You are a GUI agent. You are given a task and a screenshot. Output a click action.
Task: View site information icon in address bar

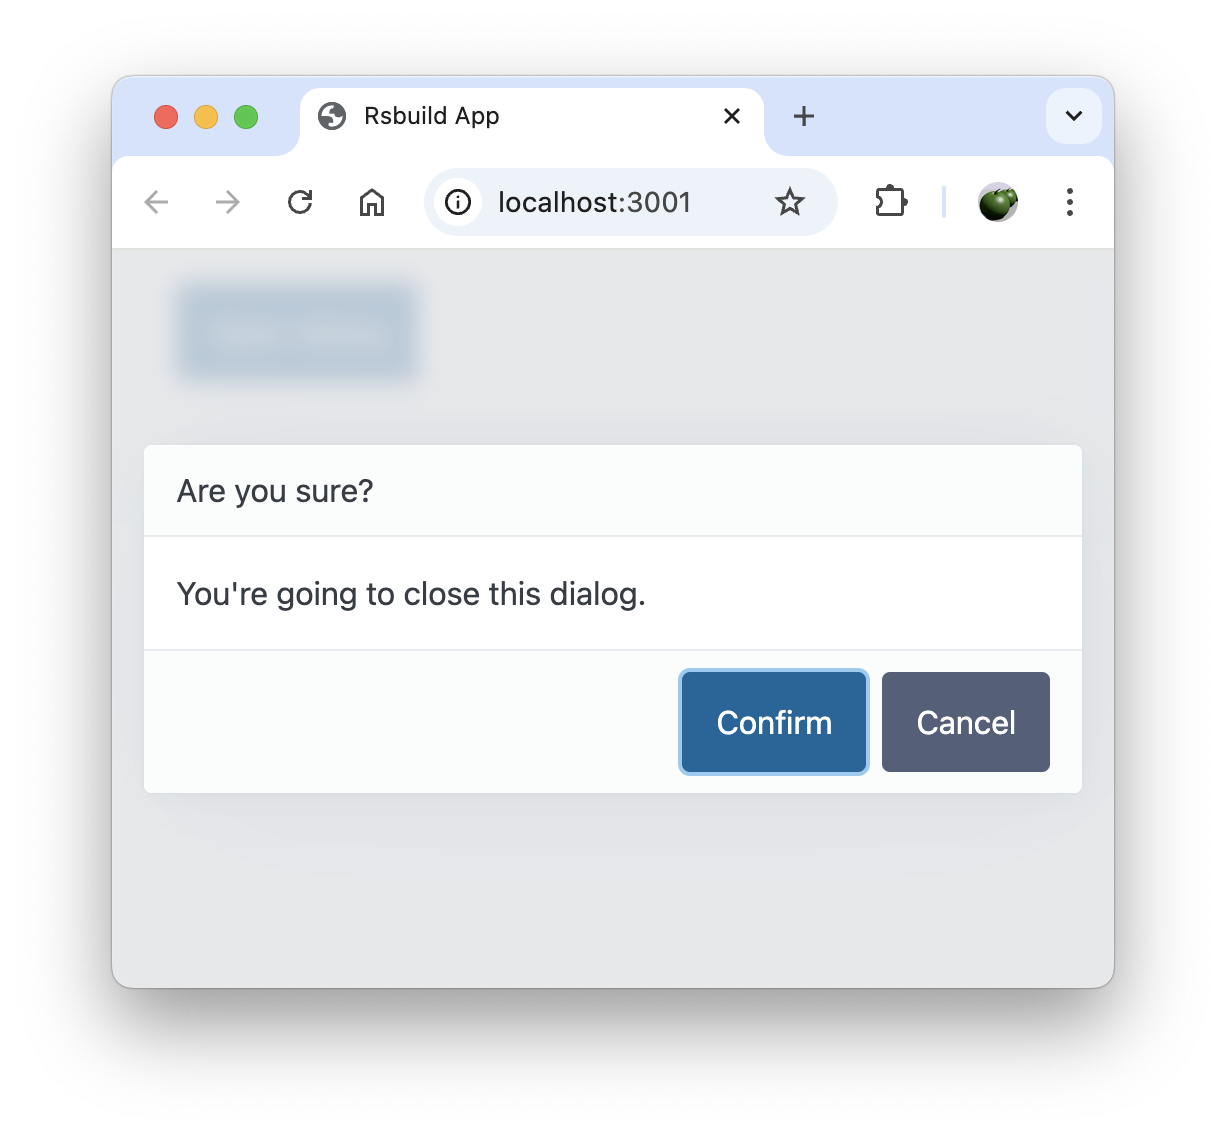[458, 202]
